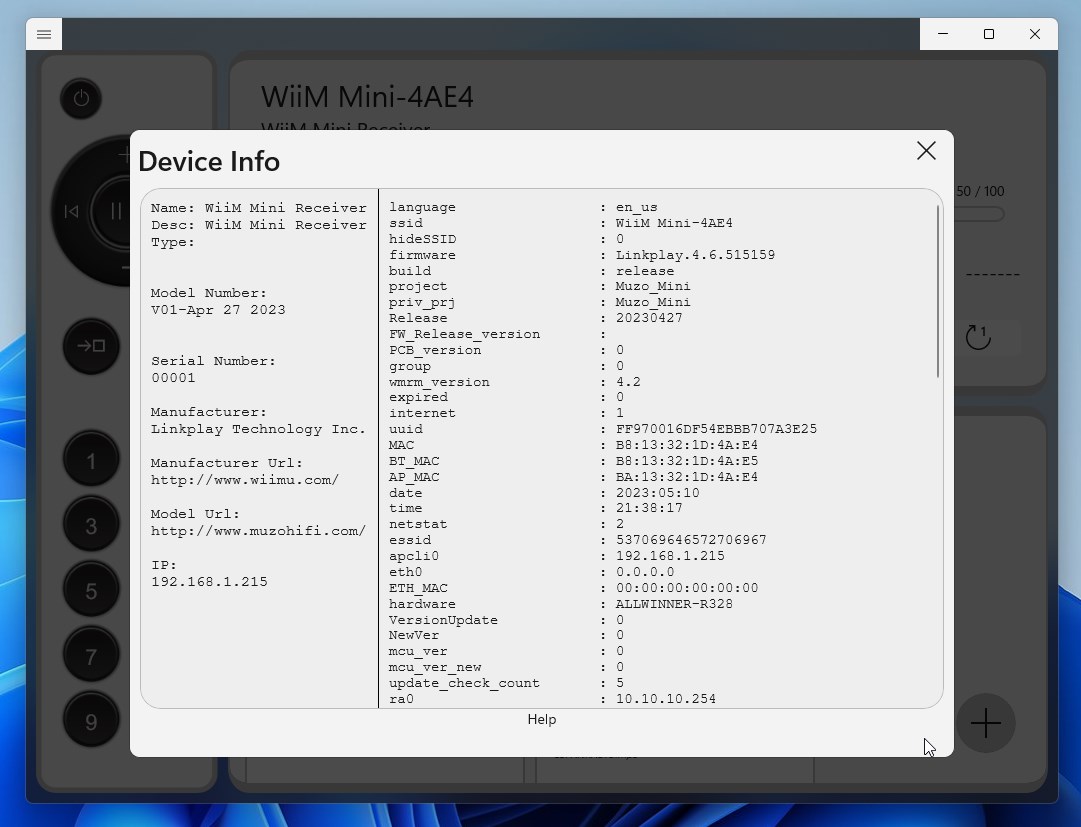Click the hardware value ALLWINNER-R328
Viewport: 1081px width, 827px height.
coord(674,604)
